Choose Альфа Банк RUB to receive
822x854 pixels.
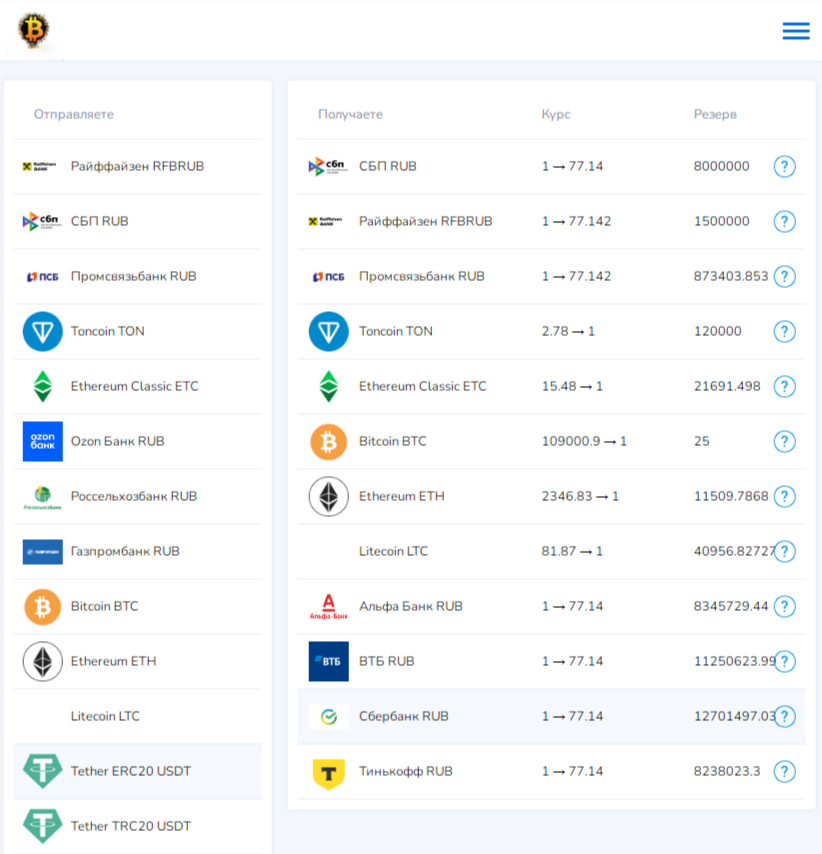coord(551,606)
